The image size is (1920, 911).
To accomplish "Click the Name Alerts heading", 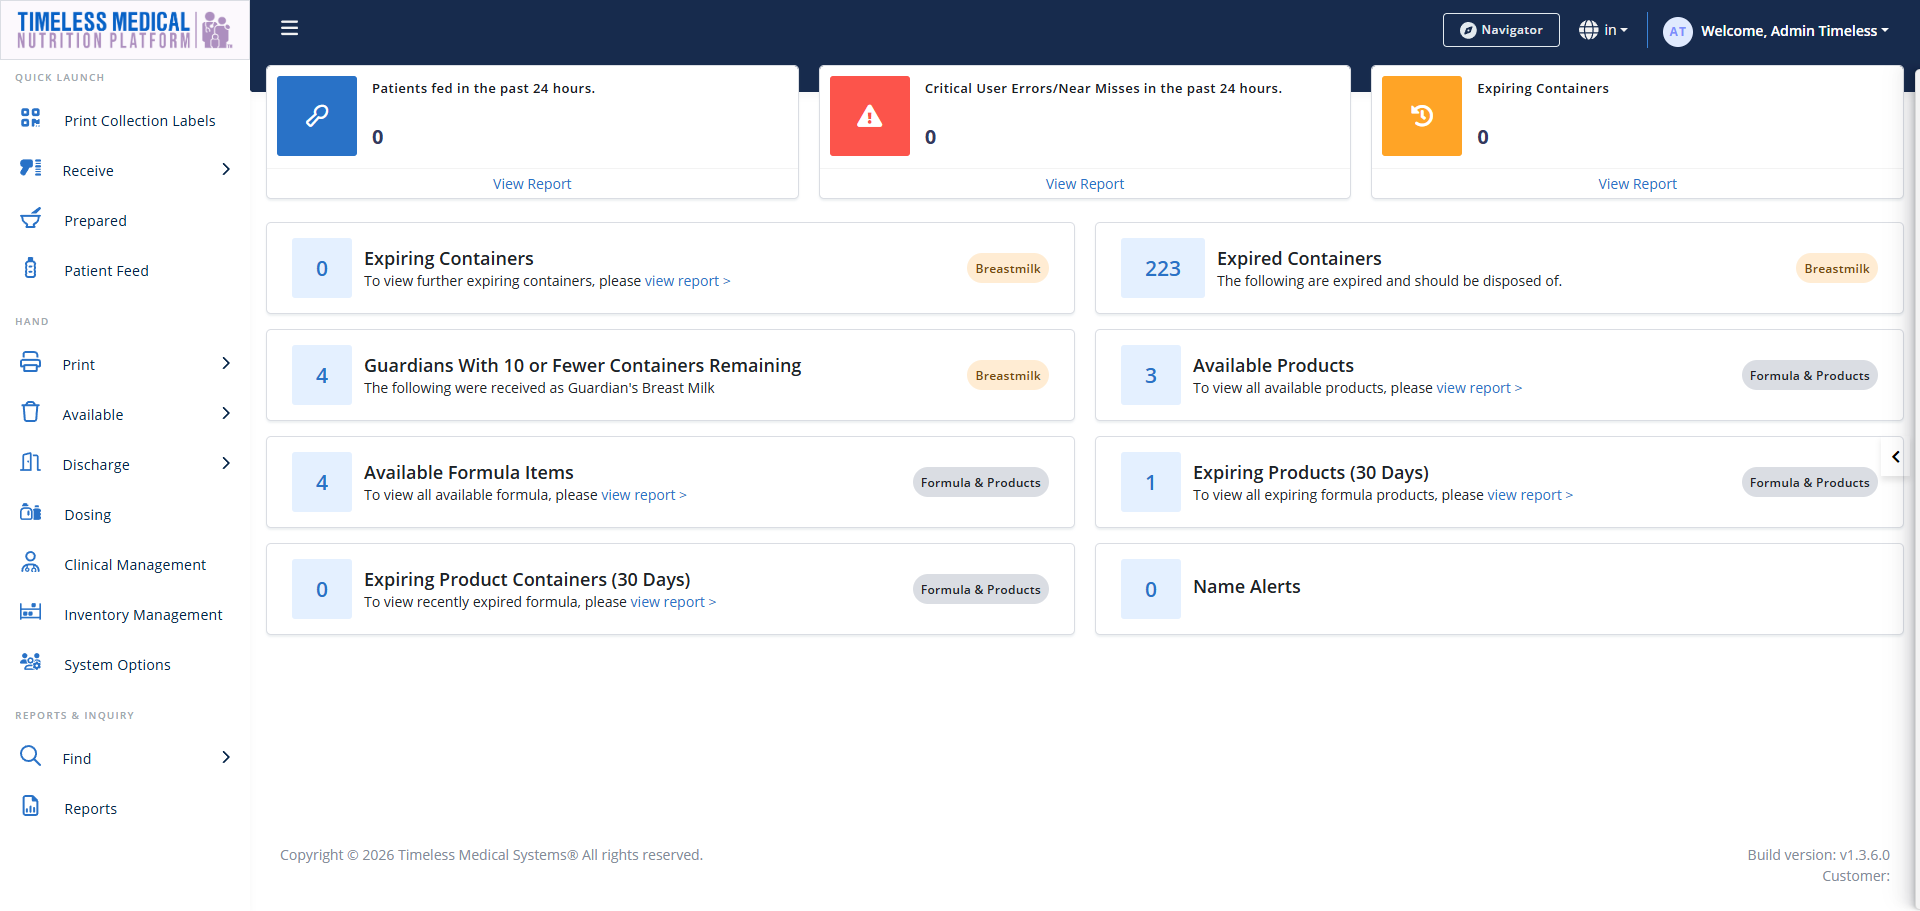I will (1247, 587).
